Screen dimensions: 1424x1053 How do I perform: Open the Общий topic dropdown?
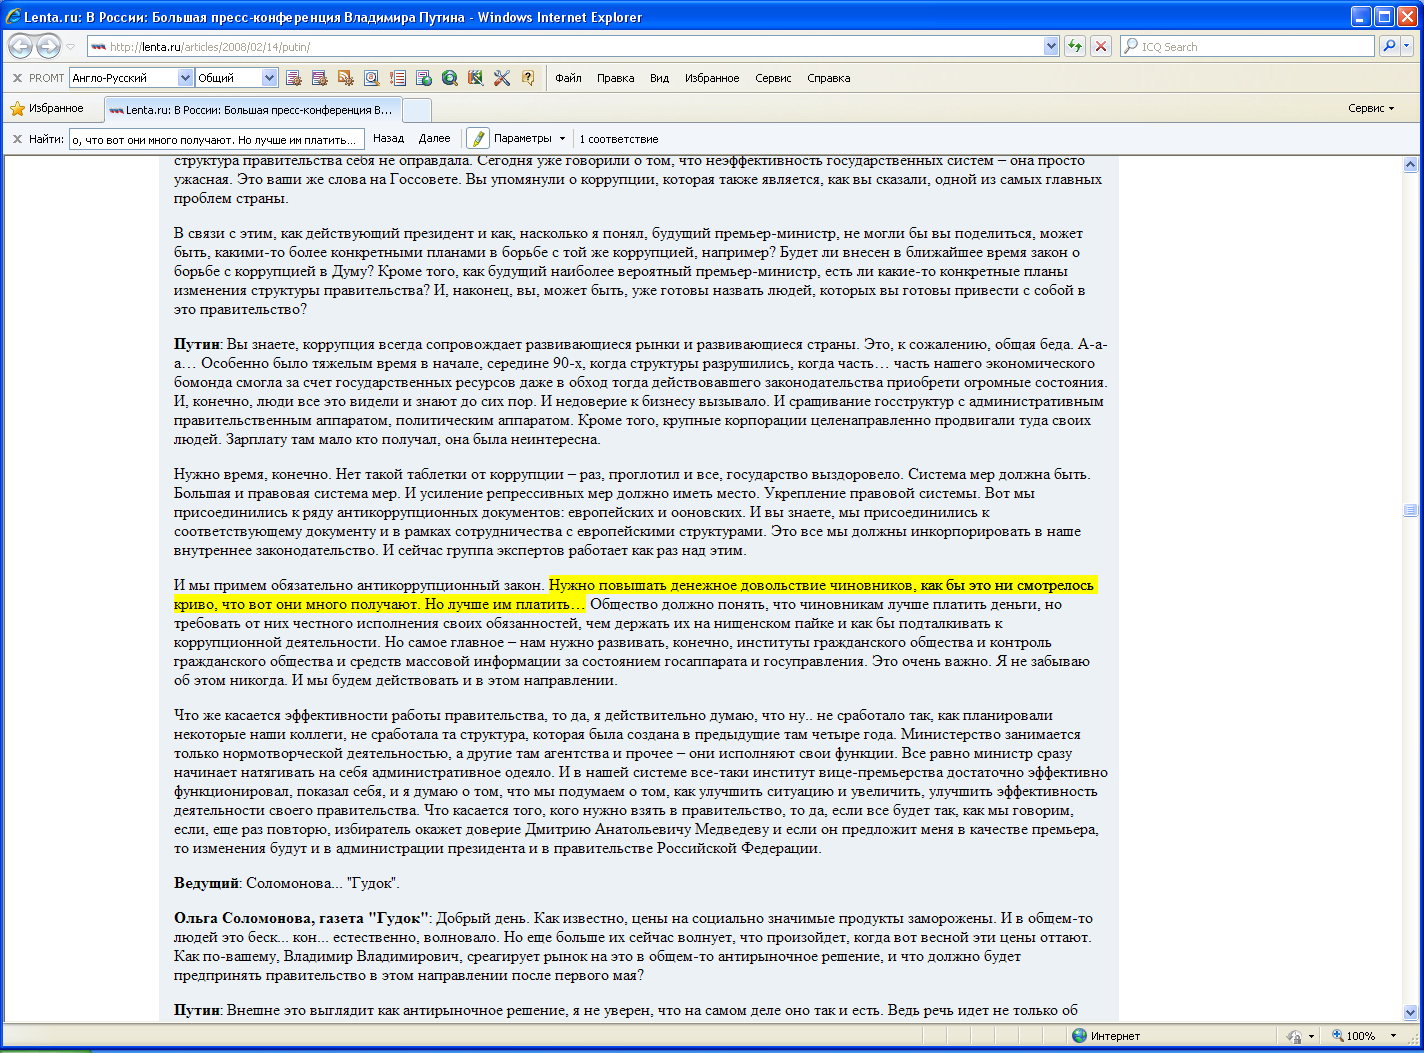pyautogui.click(x=269, y=78)
